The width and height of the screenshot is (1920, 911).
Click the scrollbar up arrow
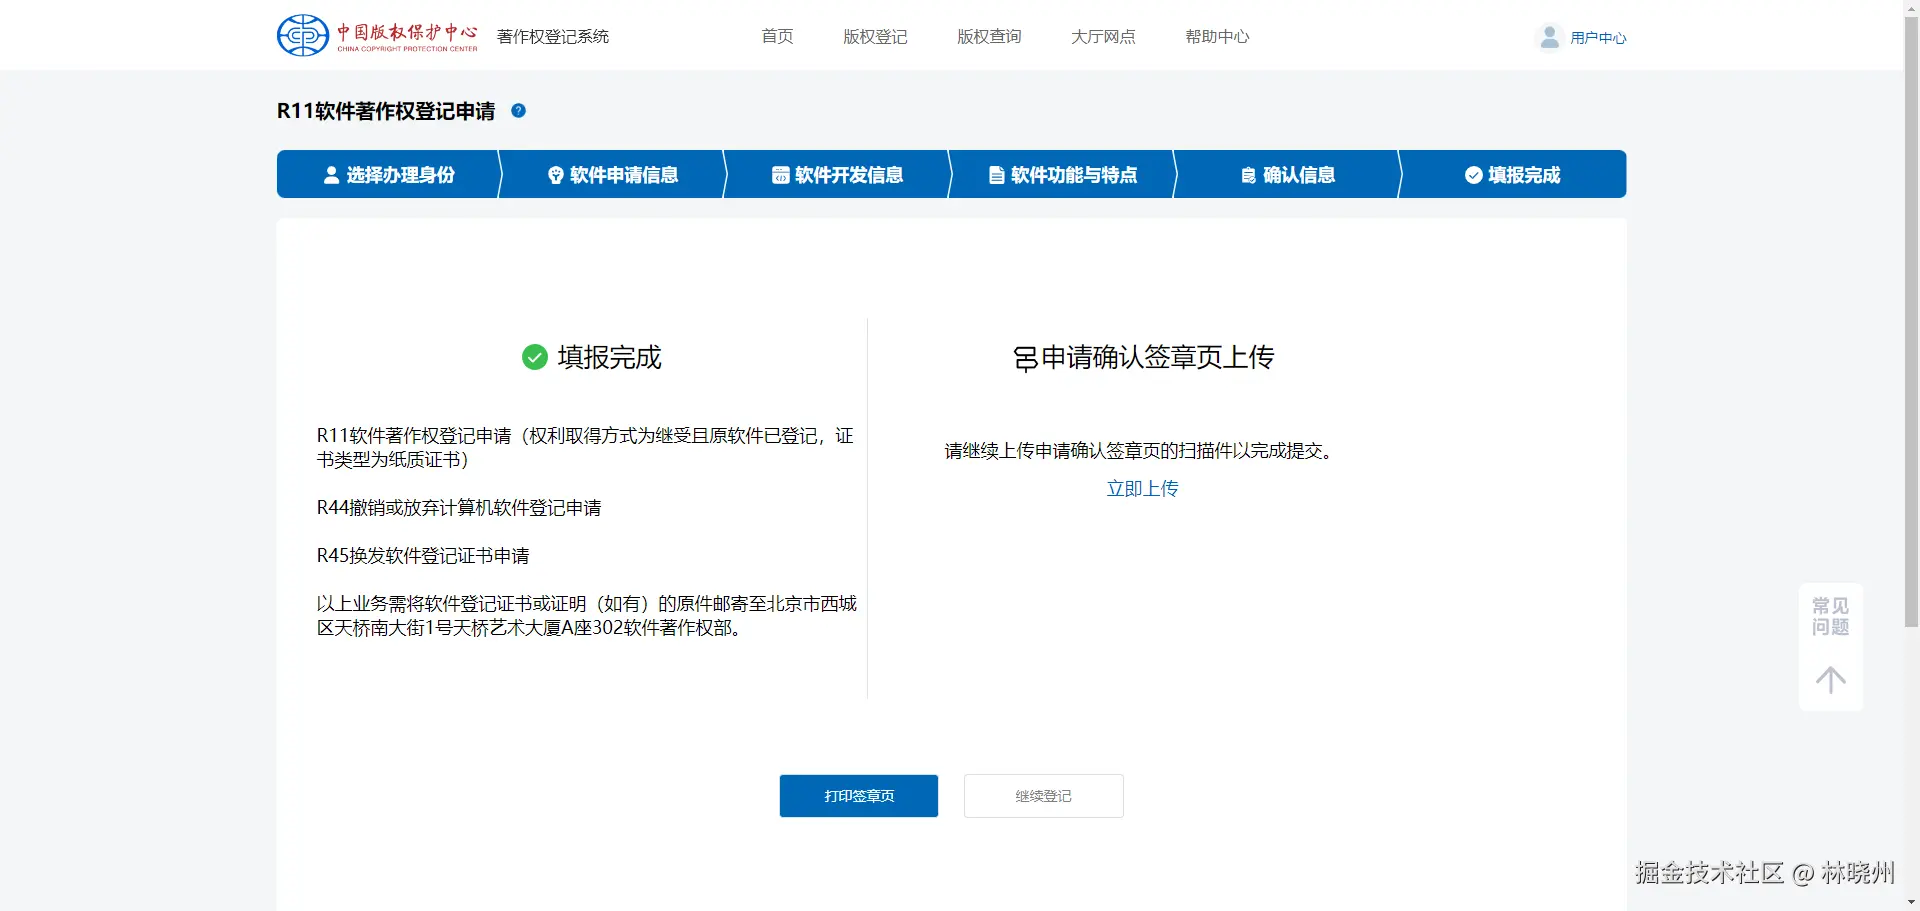1911,8
